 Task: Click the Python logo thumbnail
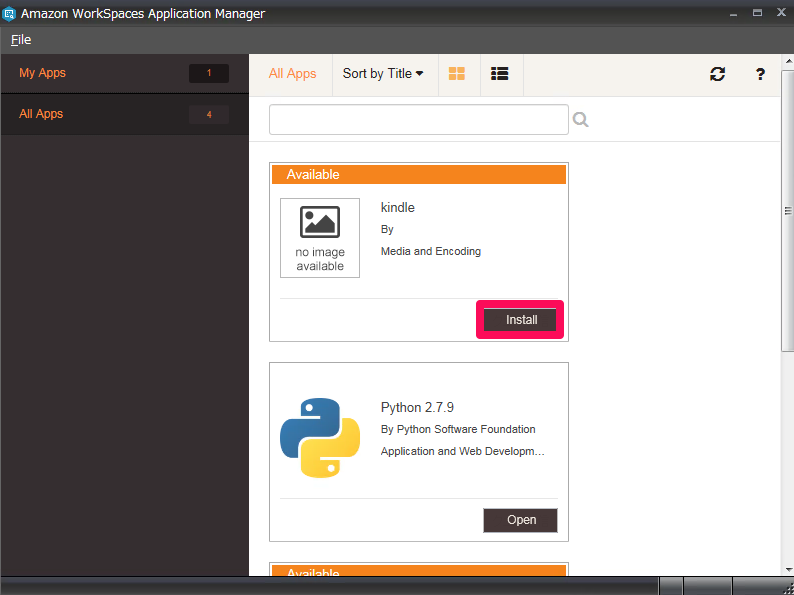[320, 438]
